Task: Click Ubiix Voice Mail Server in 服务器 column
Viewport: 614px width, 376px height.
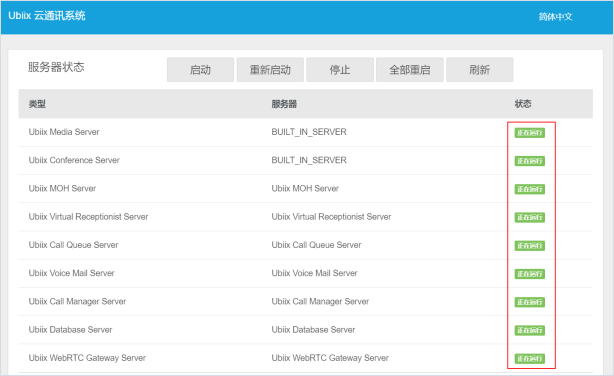Action: pos(314,273)
